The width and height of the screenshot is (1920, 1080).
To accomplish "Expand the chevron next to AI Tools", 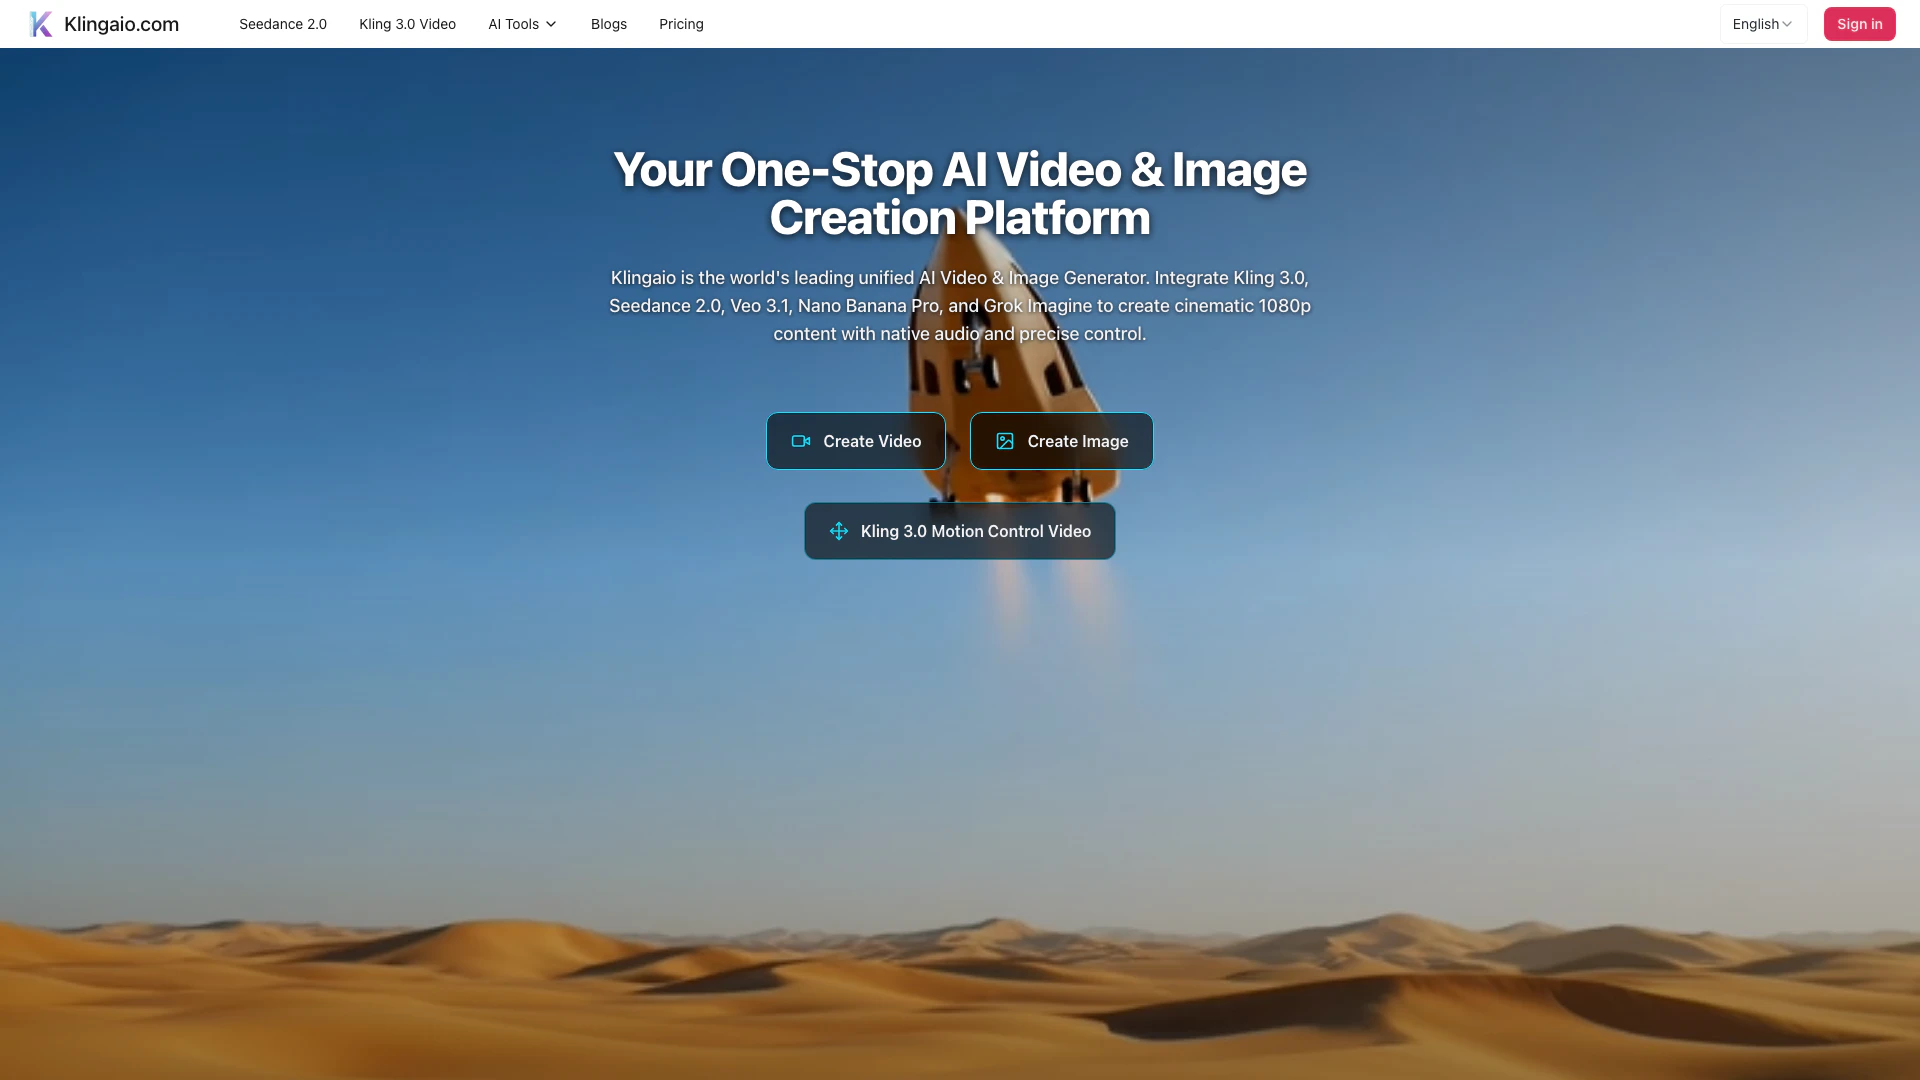I will pos(551,24).
